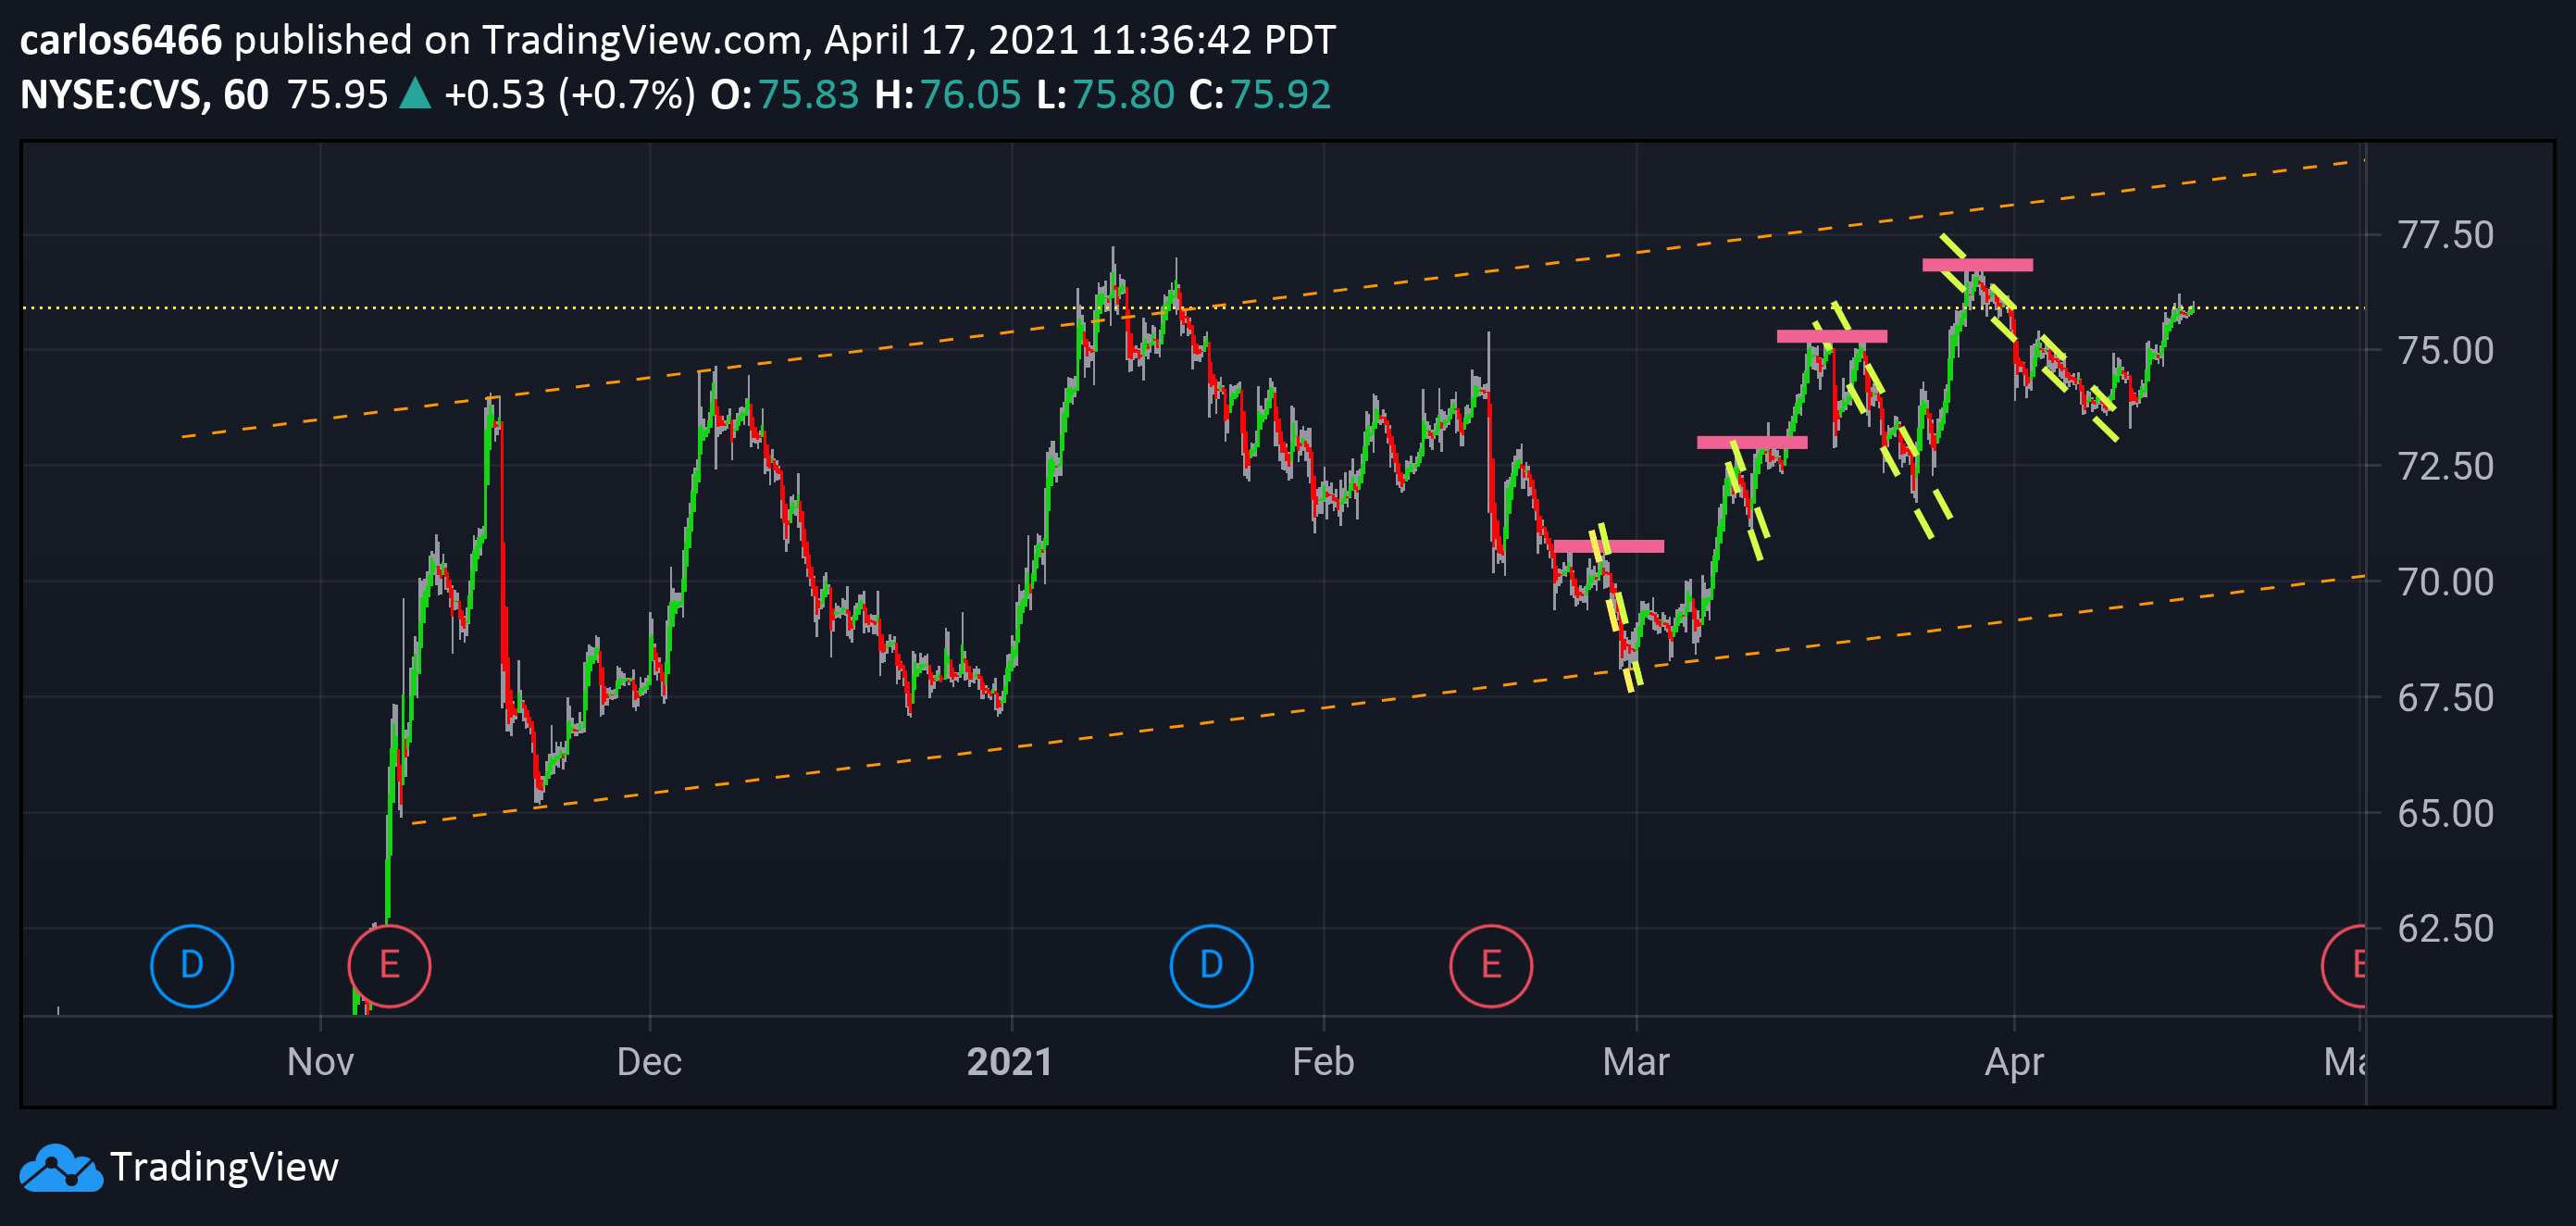Click the dividend marker in late January

1211,965
